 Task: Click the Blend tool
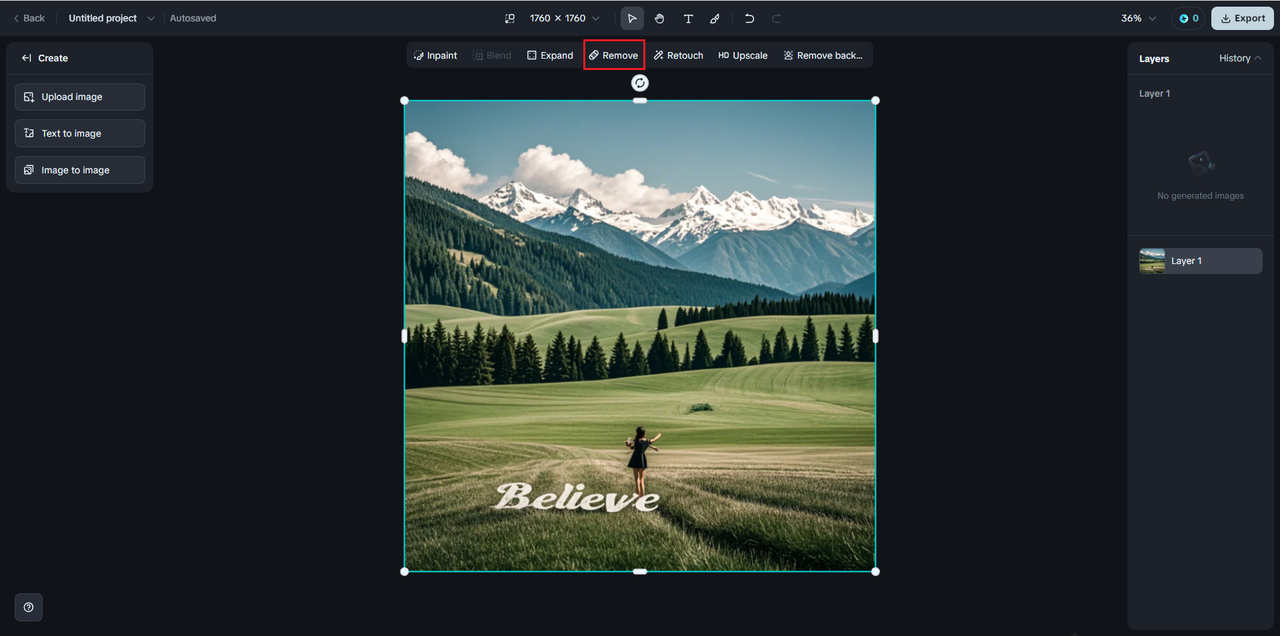492,55
